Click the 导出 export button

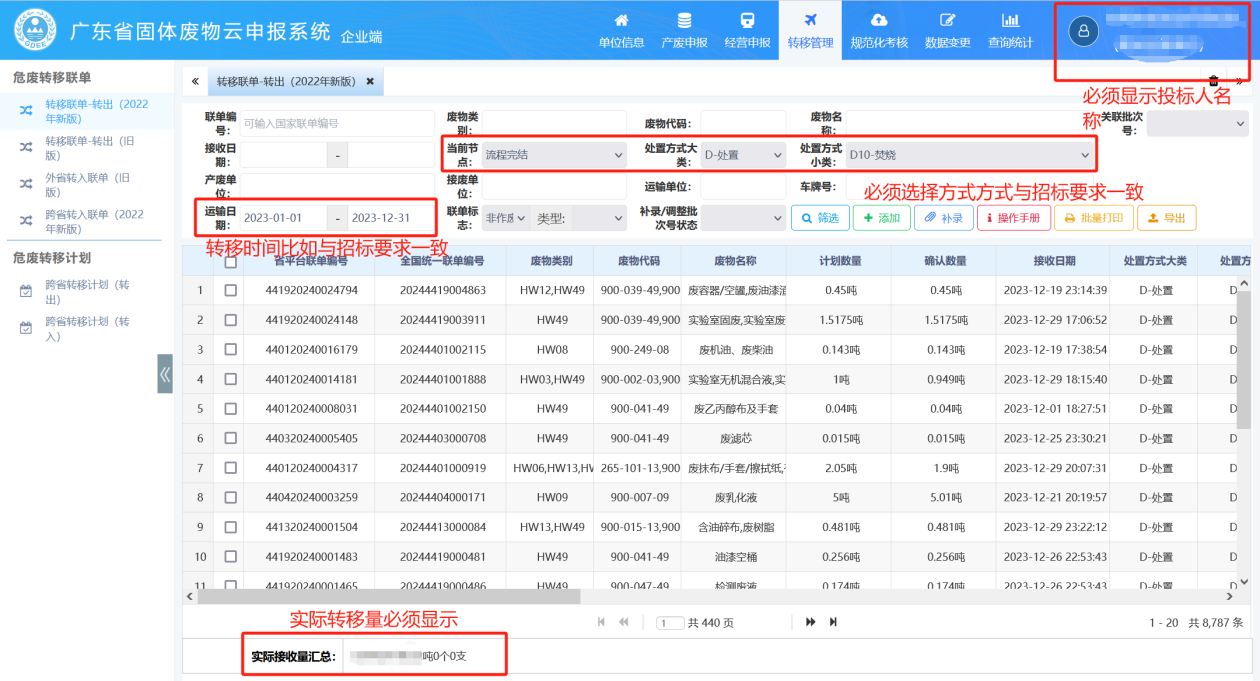[x=1166, y=218]
